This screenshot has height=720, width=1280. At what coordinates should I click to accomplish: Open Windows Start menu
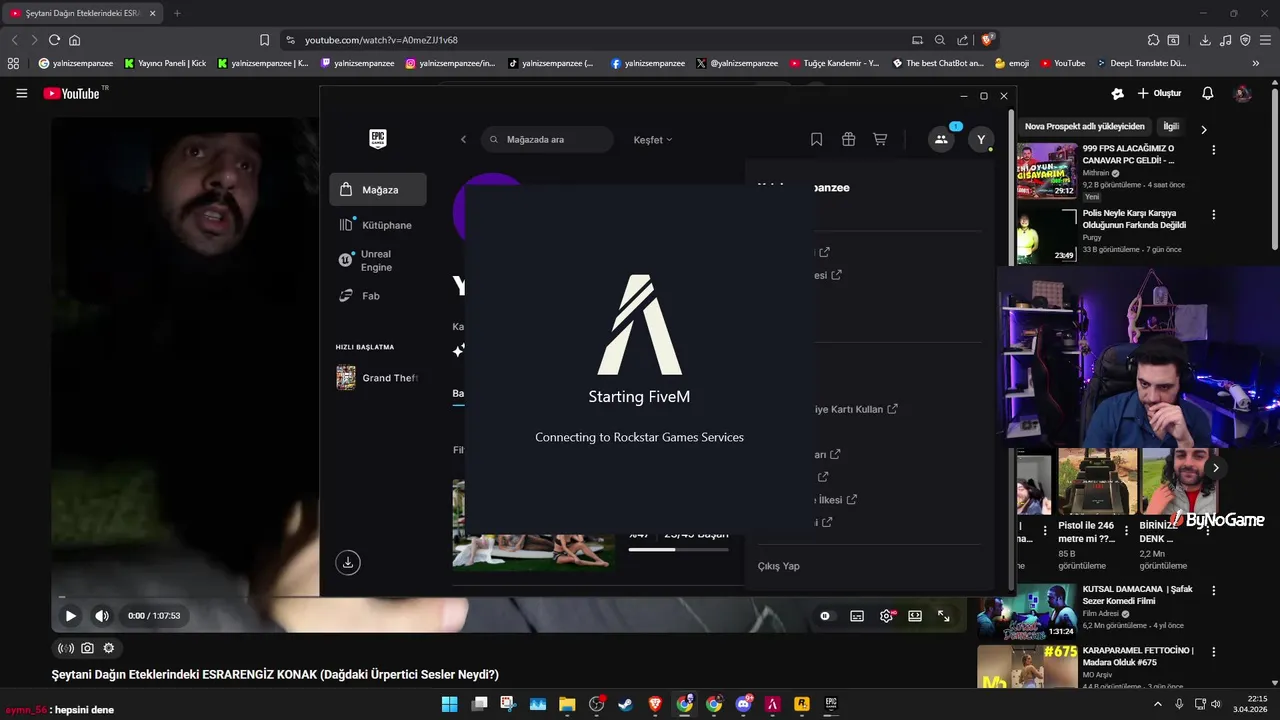click(449, 704)
